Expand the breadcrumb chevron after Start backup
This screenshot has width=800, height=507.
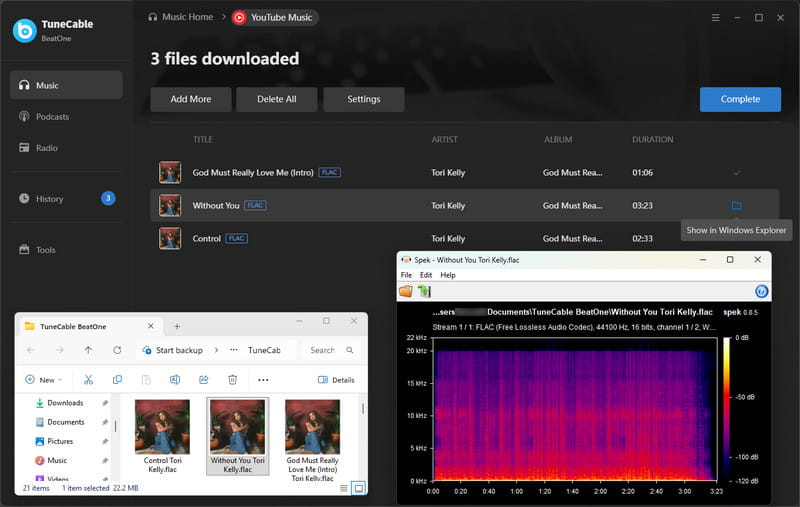tap(216, 350)
